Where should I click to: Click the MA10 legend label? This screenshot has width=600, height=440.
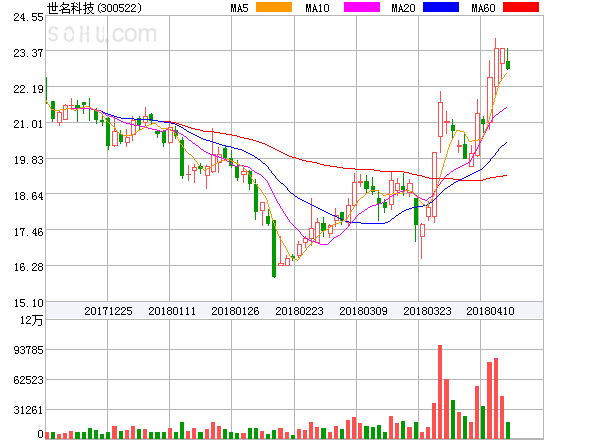317,8
